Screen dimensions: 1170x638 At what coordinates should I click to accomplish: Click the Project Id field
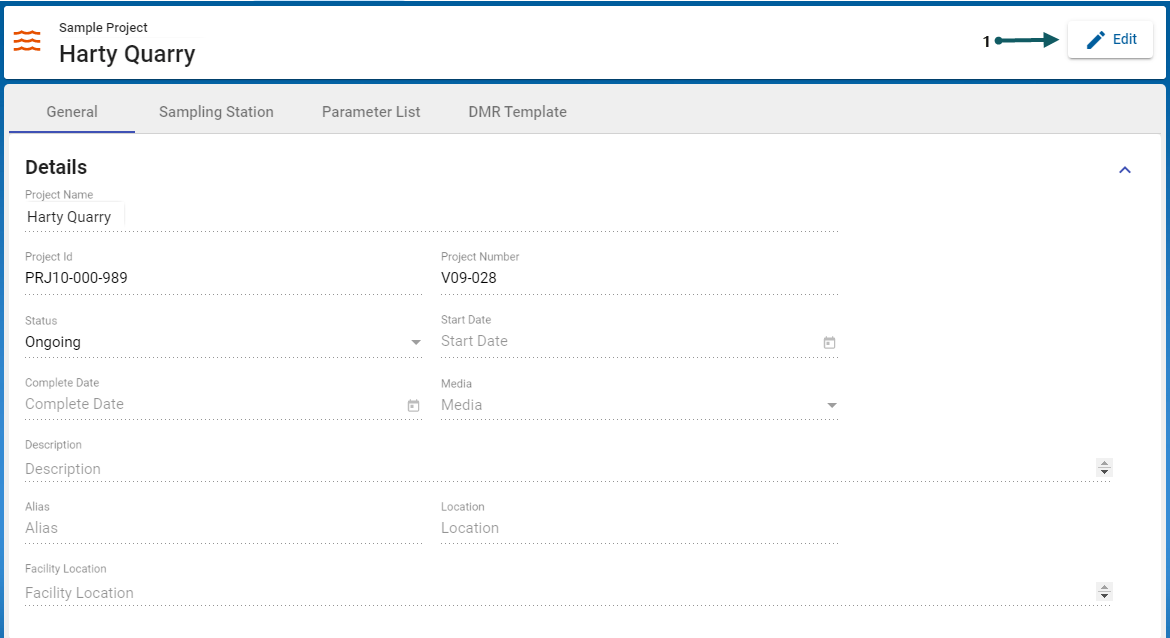[220, 278]
